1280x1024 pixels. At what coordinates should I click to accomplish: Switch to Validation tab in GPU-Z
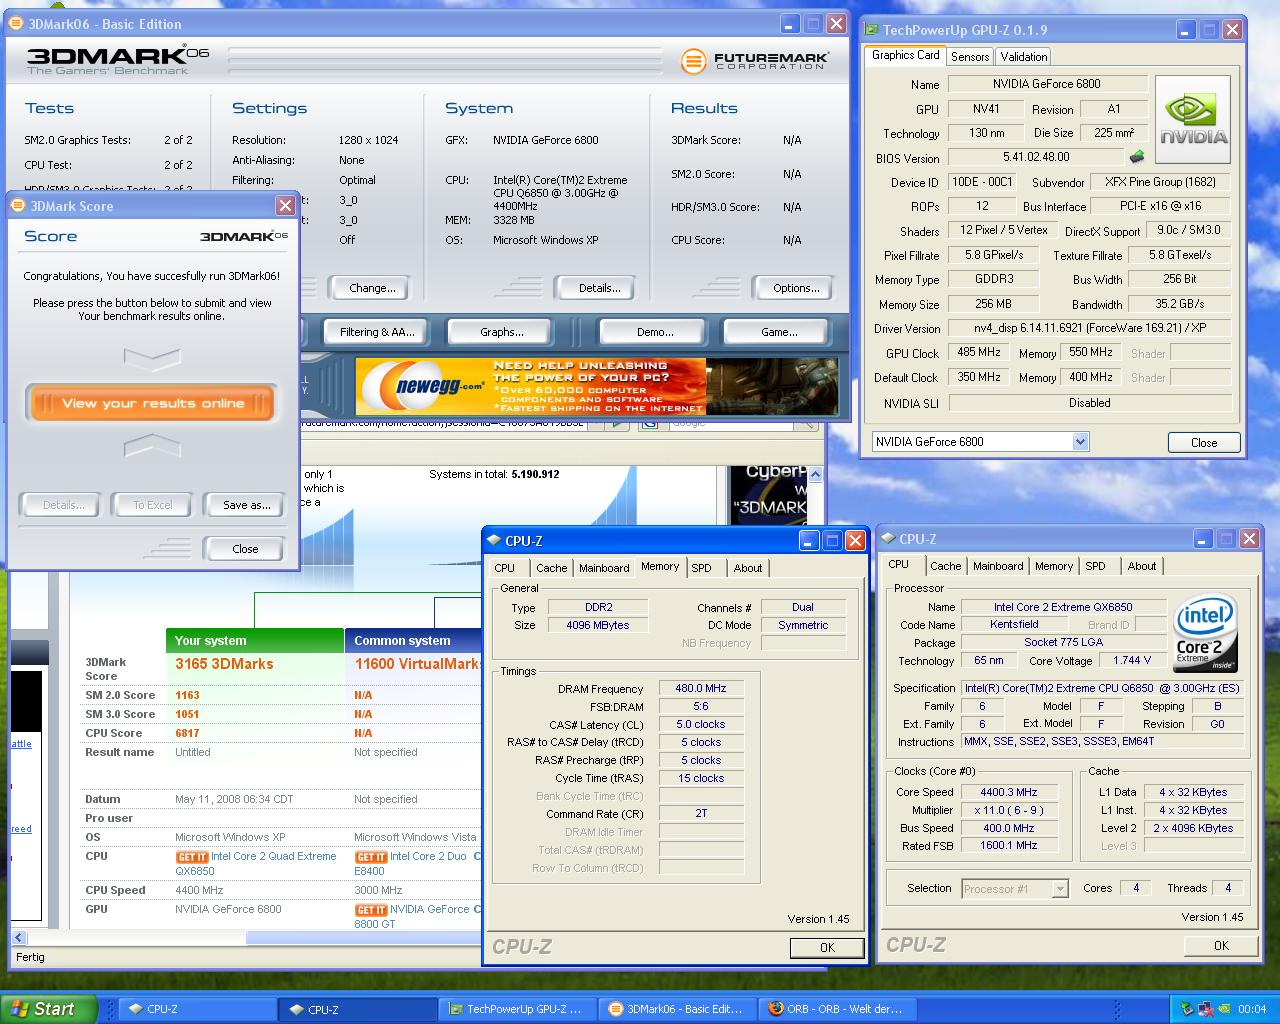point(1024,57)
